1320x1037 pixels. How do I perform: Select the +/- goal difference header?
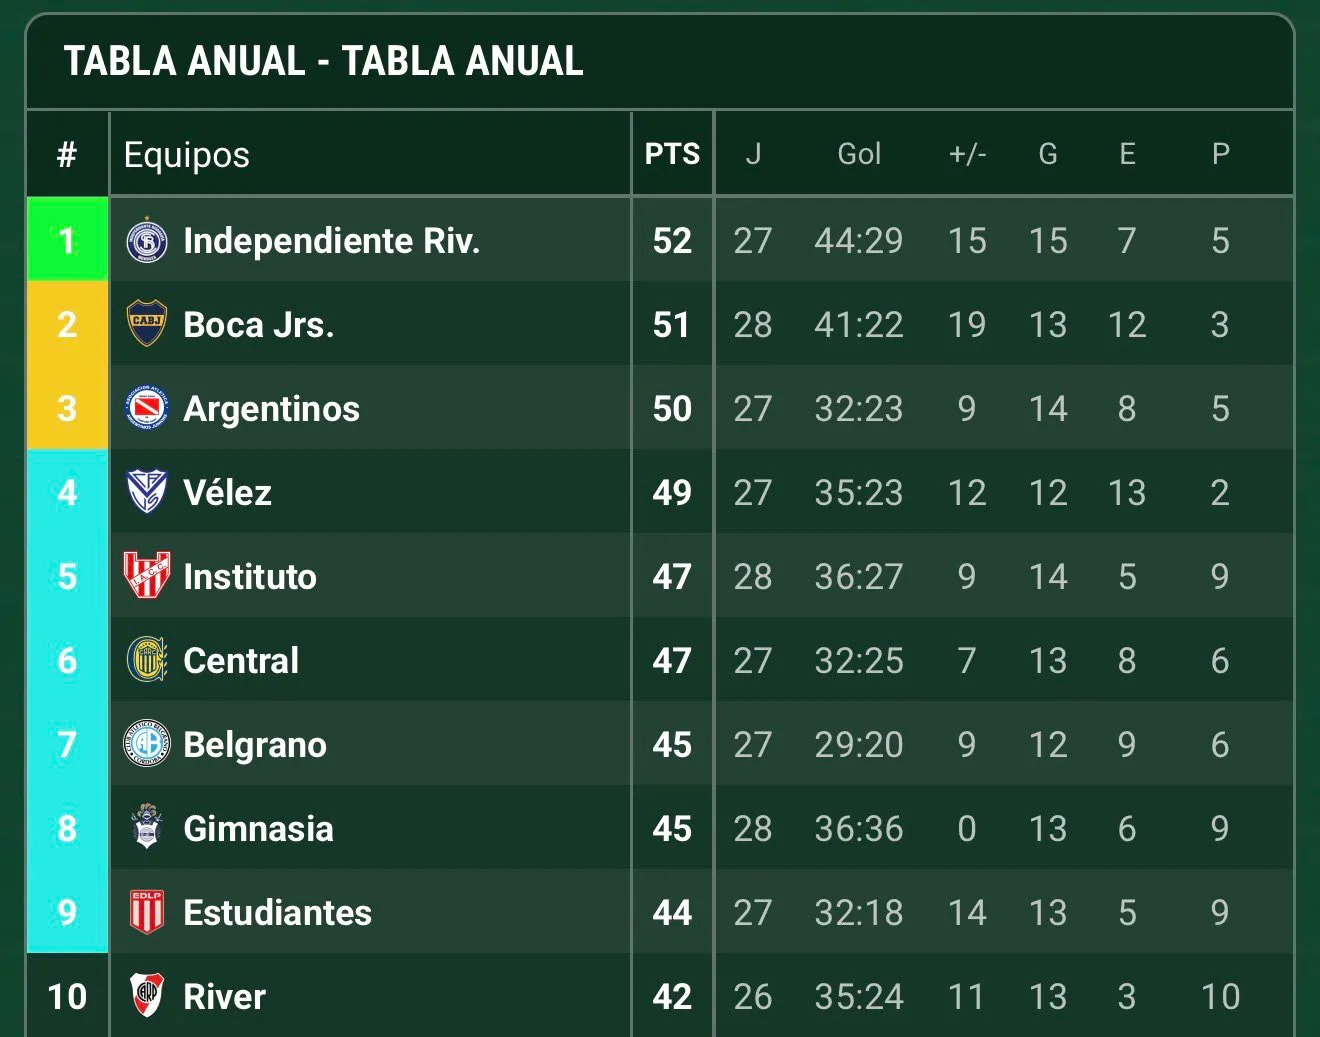967,154
